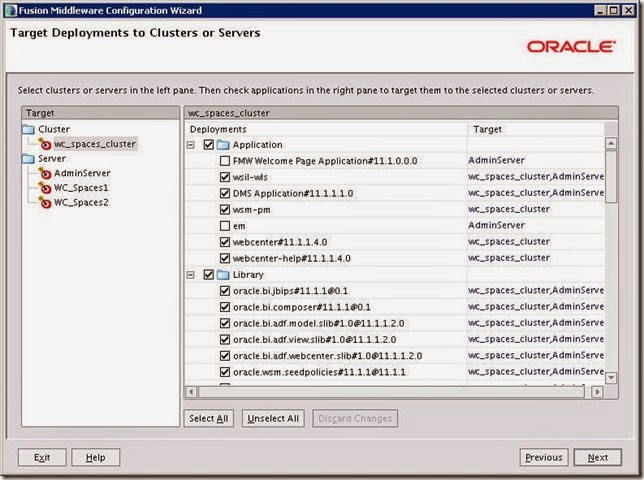Click the 'webcenter#11.1.1.4.0' deployment name
This screenshot has width=644, height=480.
pyautogui.click(x=280, y=242)
